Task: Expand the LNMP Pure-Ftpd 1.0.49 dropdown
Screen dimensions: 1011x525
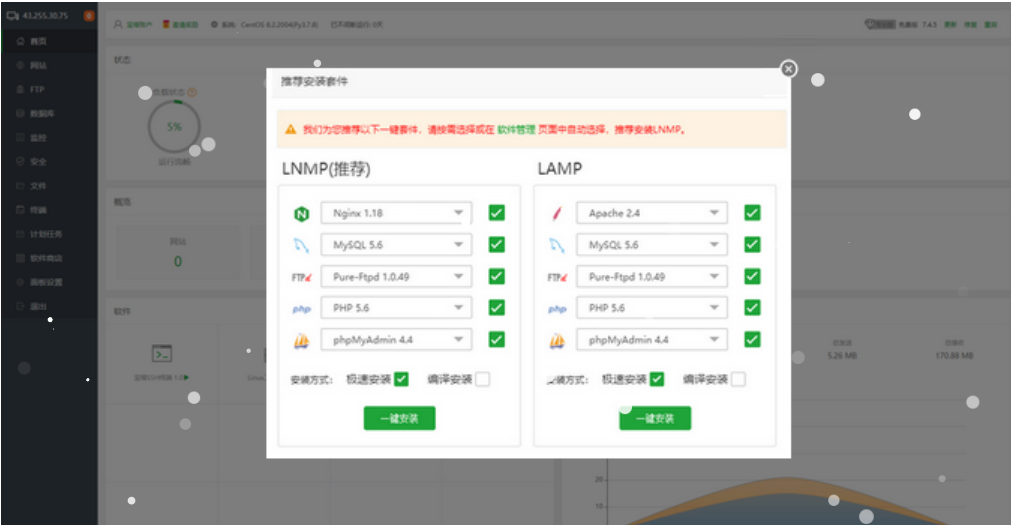Action: pos(396,277)
